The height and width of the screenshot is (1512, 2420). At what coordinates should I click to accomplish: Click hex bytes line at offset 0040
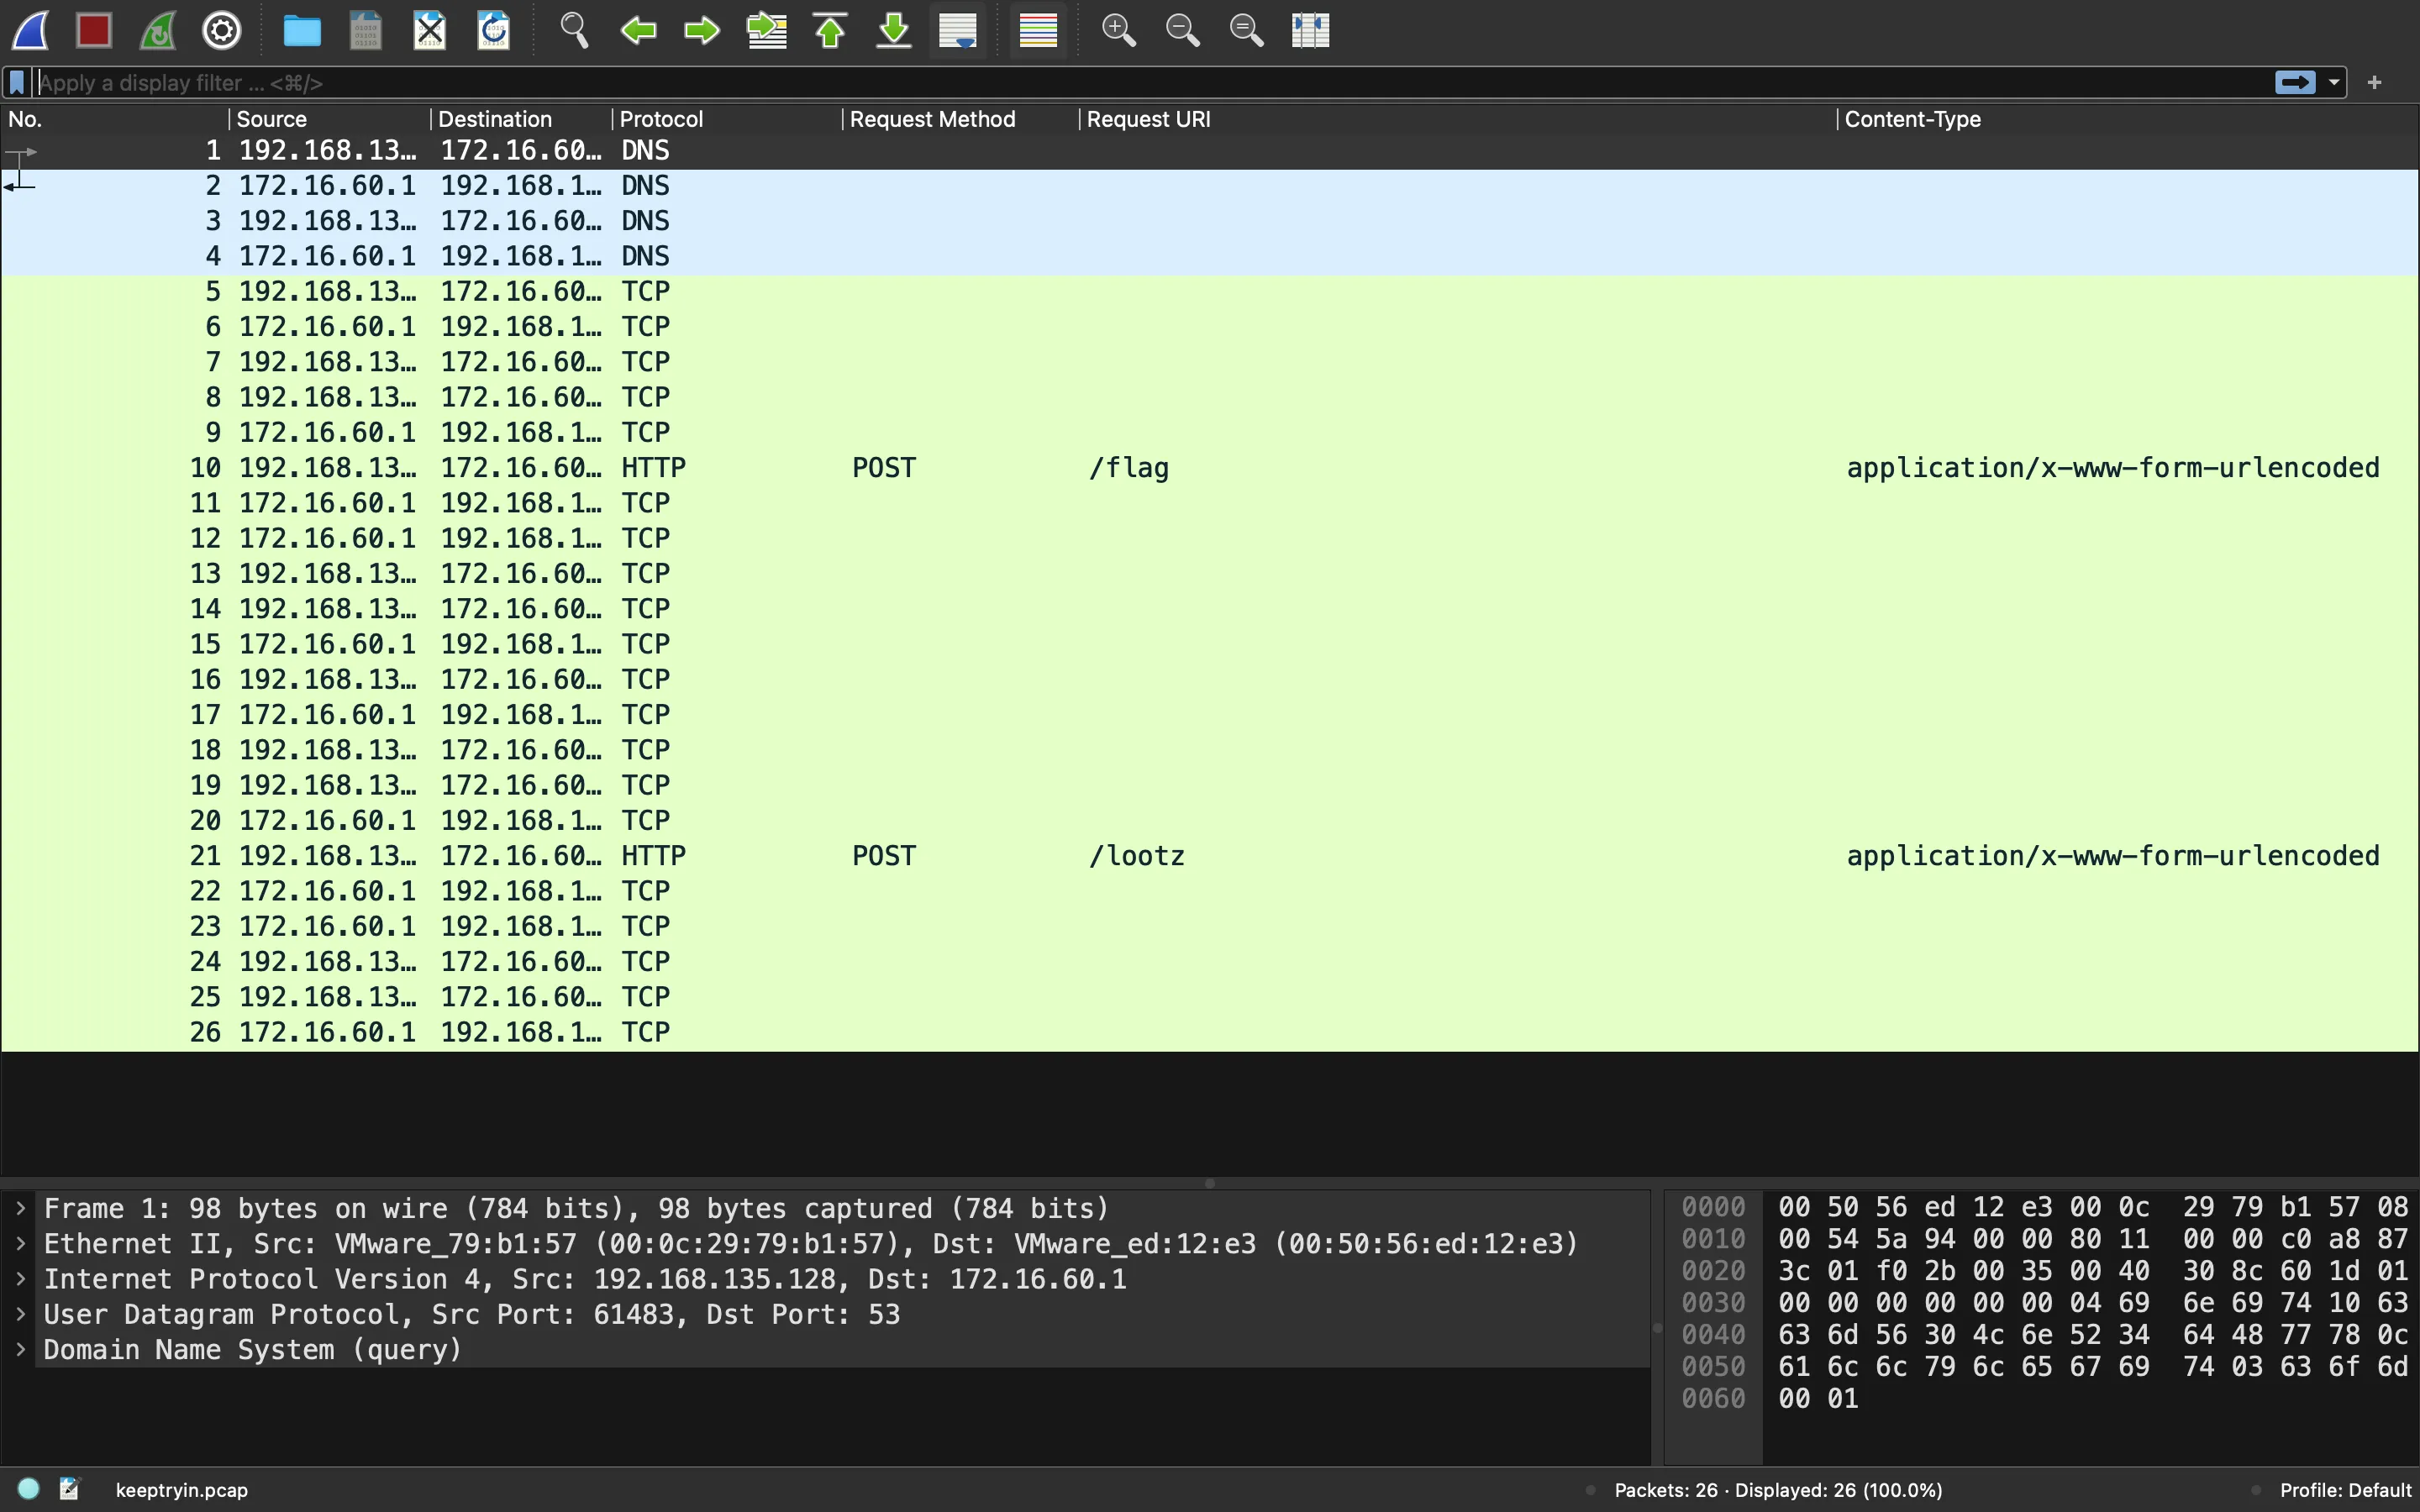tap(2092, 1335)
